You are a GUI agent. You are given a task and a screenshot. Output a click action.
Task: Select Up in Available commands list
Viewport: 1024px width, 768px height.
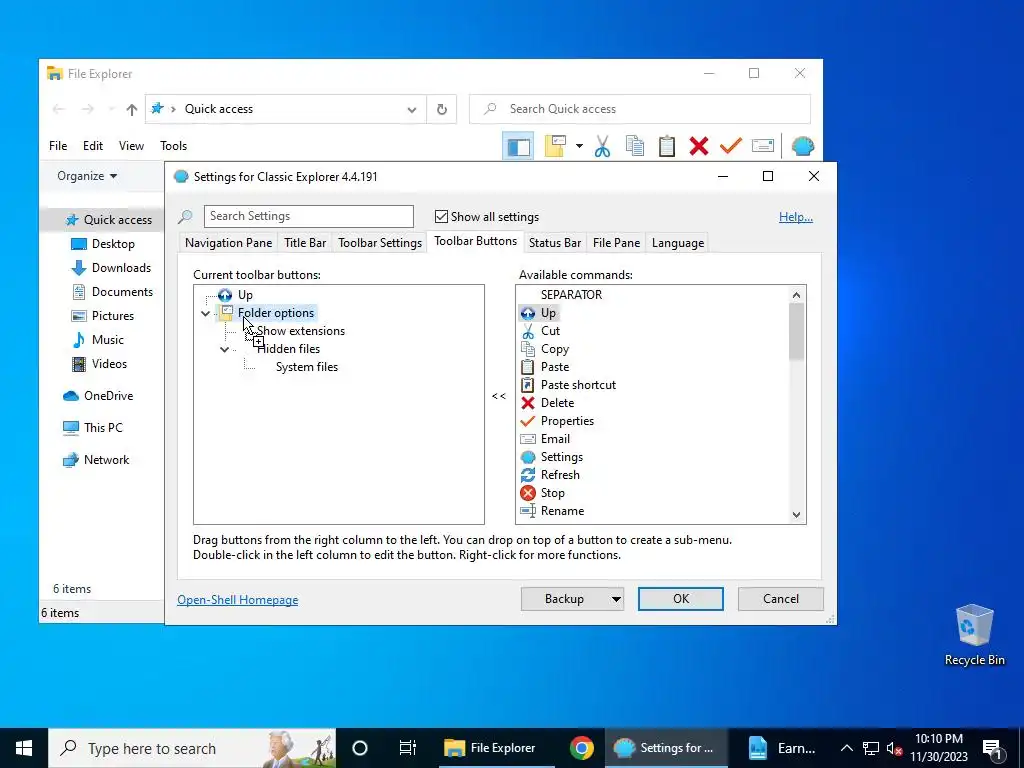point(549,313)
